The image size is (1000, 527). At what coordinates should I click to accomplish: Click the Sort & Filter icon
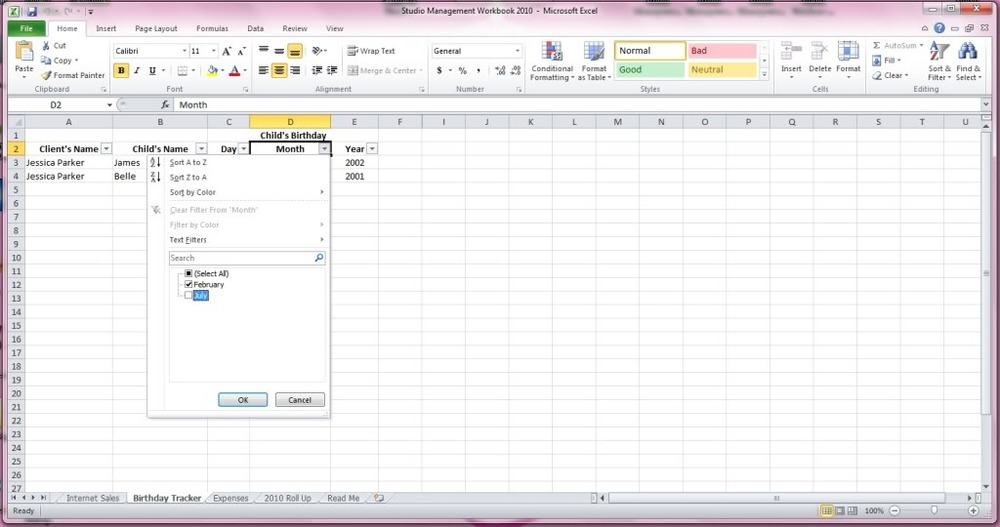pyautogui.click(x=939, y=60)
